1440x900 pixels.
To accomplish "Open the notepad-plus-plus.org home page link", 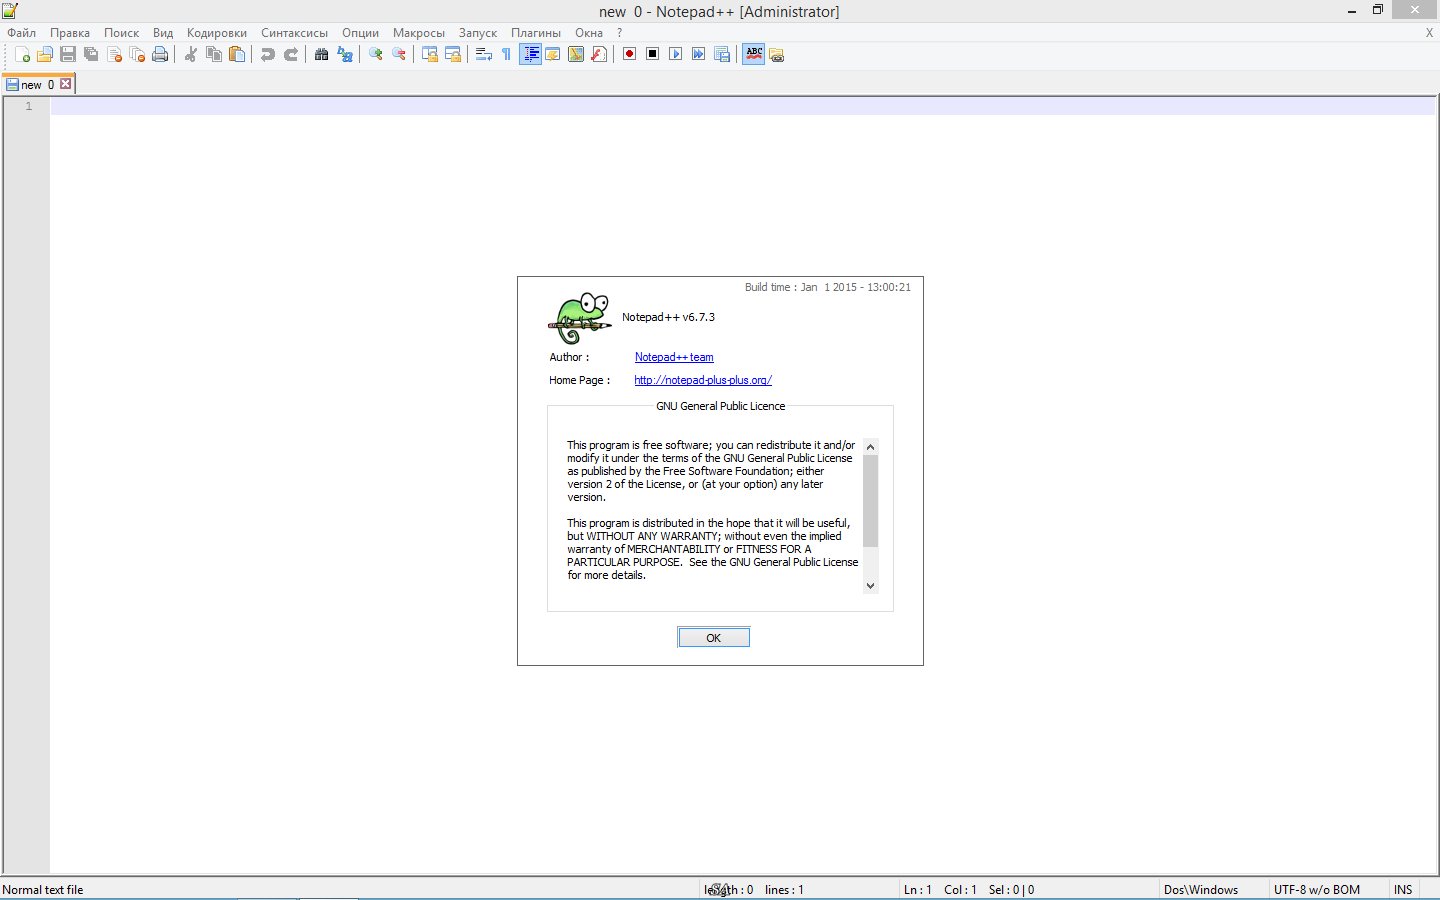I will 703,380.
